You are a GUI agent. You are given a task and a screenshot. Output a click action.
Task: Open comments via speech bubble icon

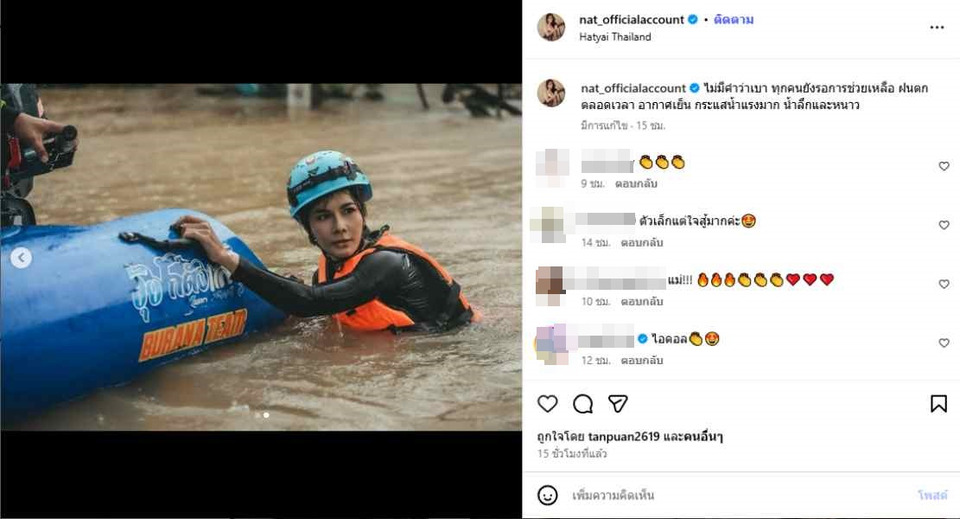[583, 403]
